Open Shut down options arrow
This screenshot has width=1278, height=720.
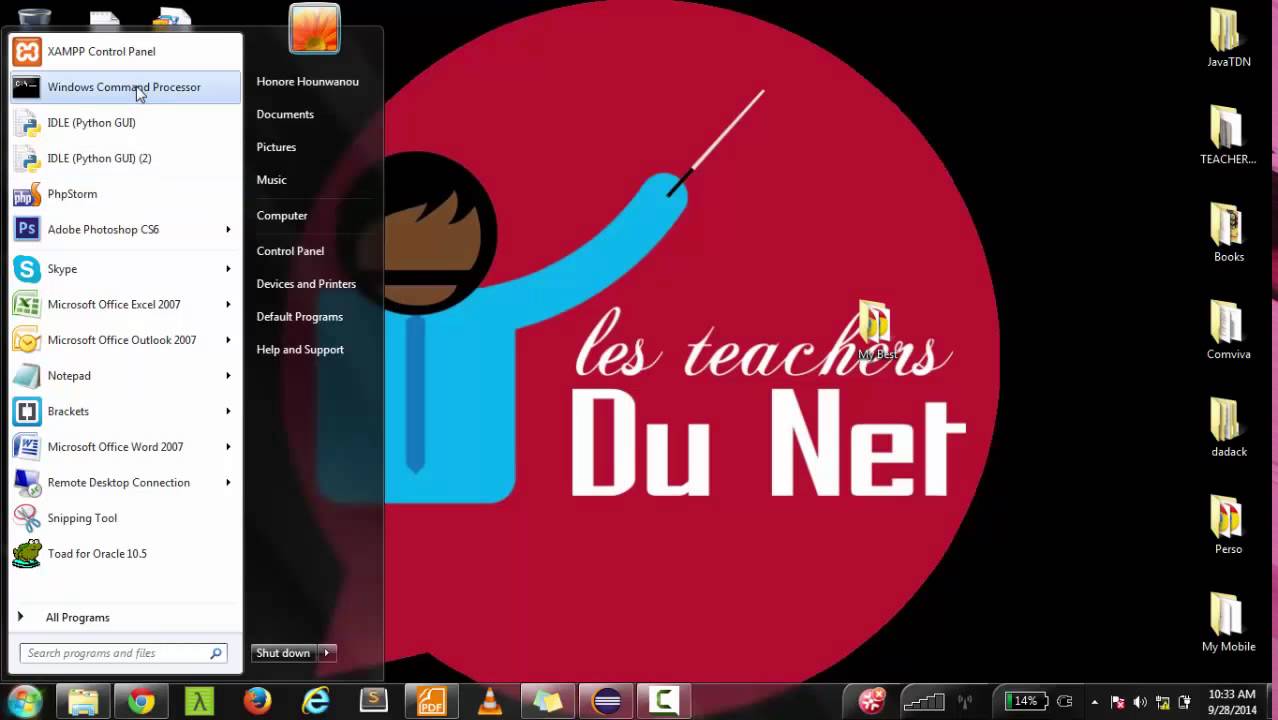326,653
